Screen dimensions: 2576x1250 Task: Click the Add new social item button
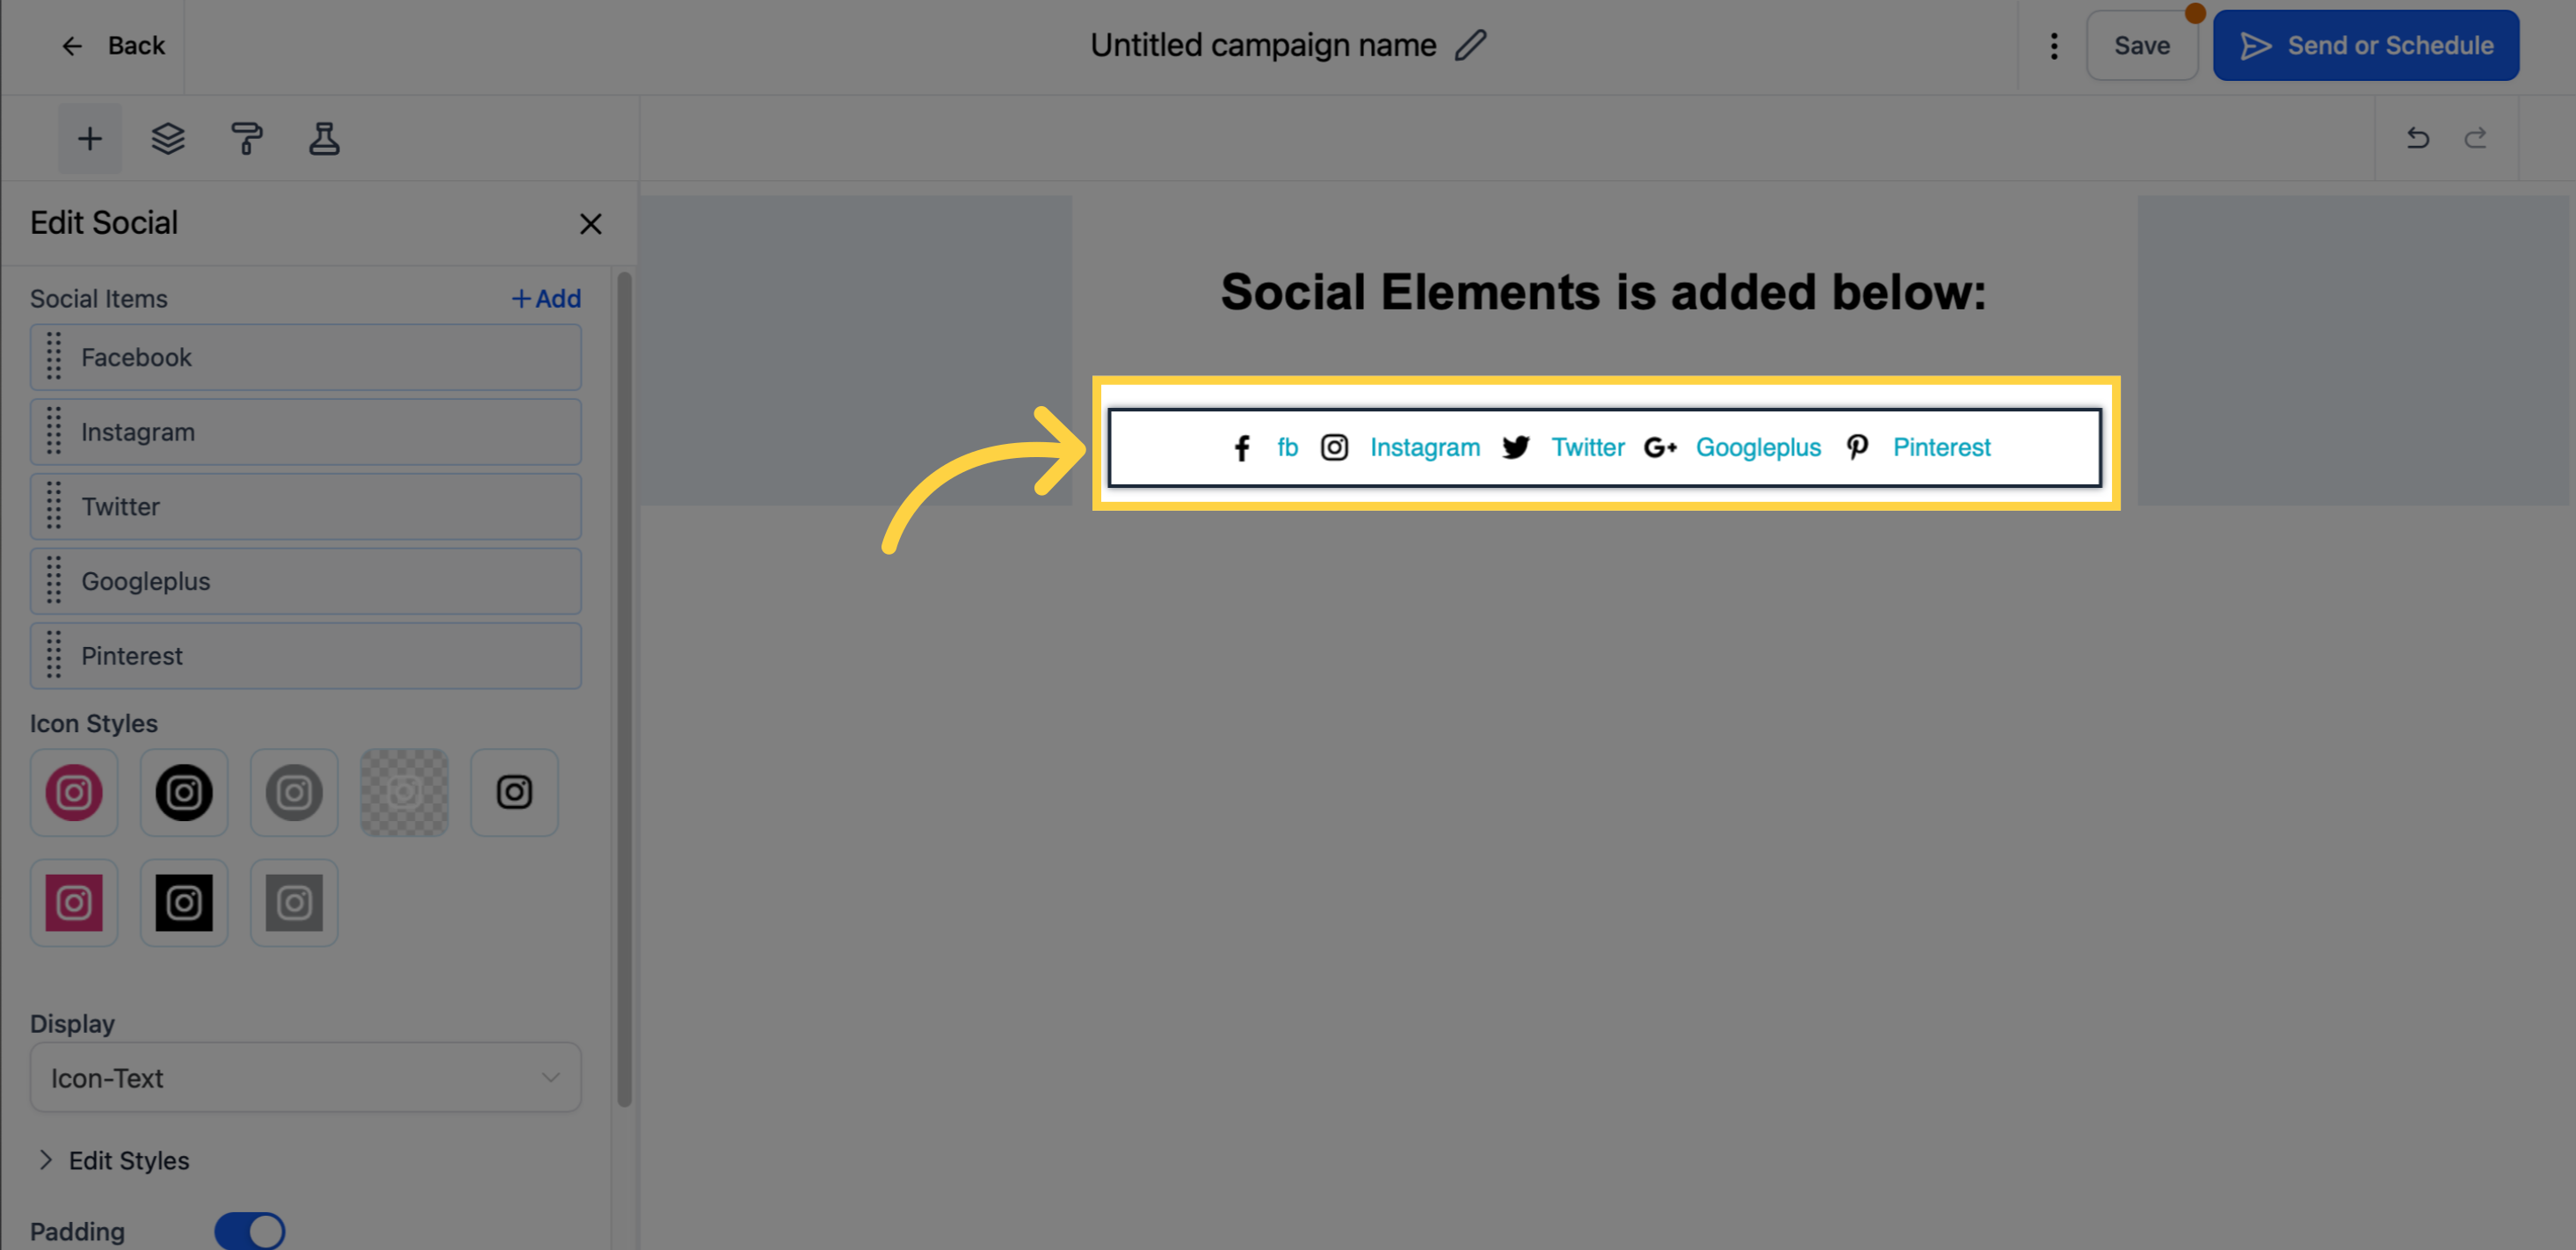click(546, 299)
